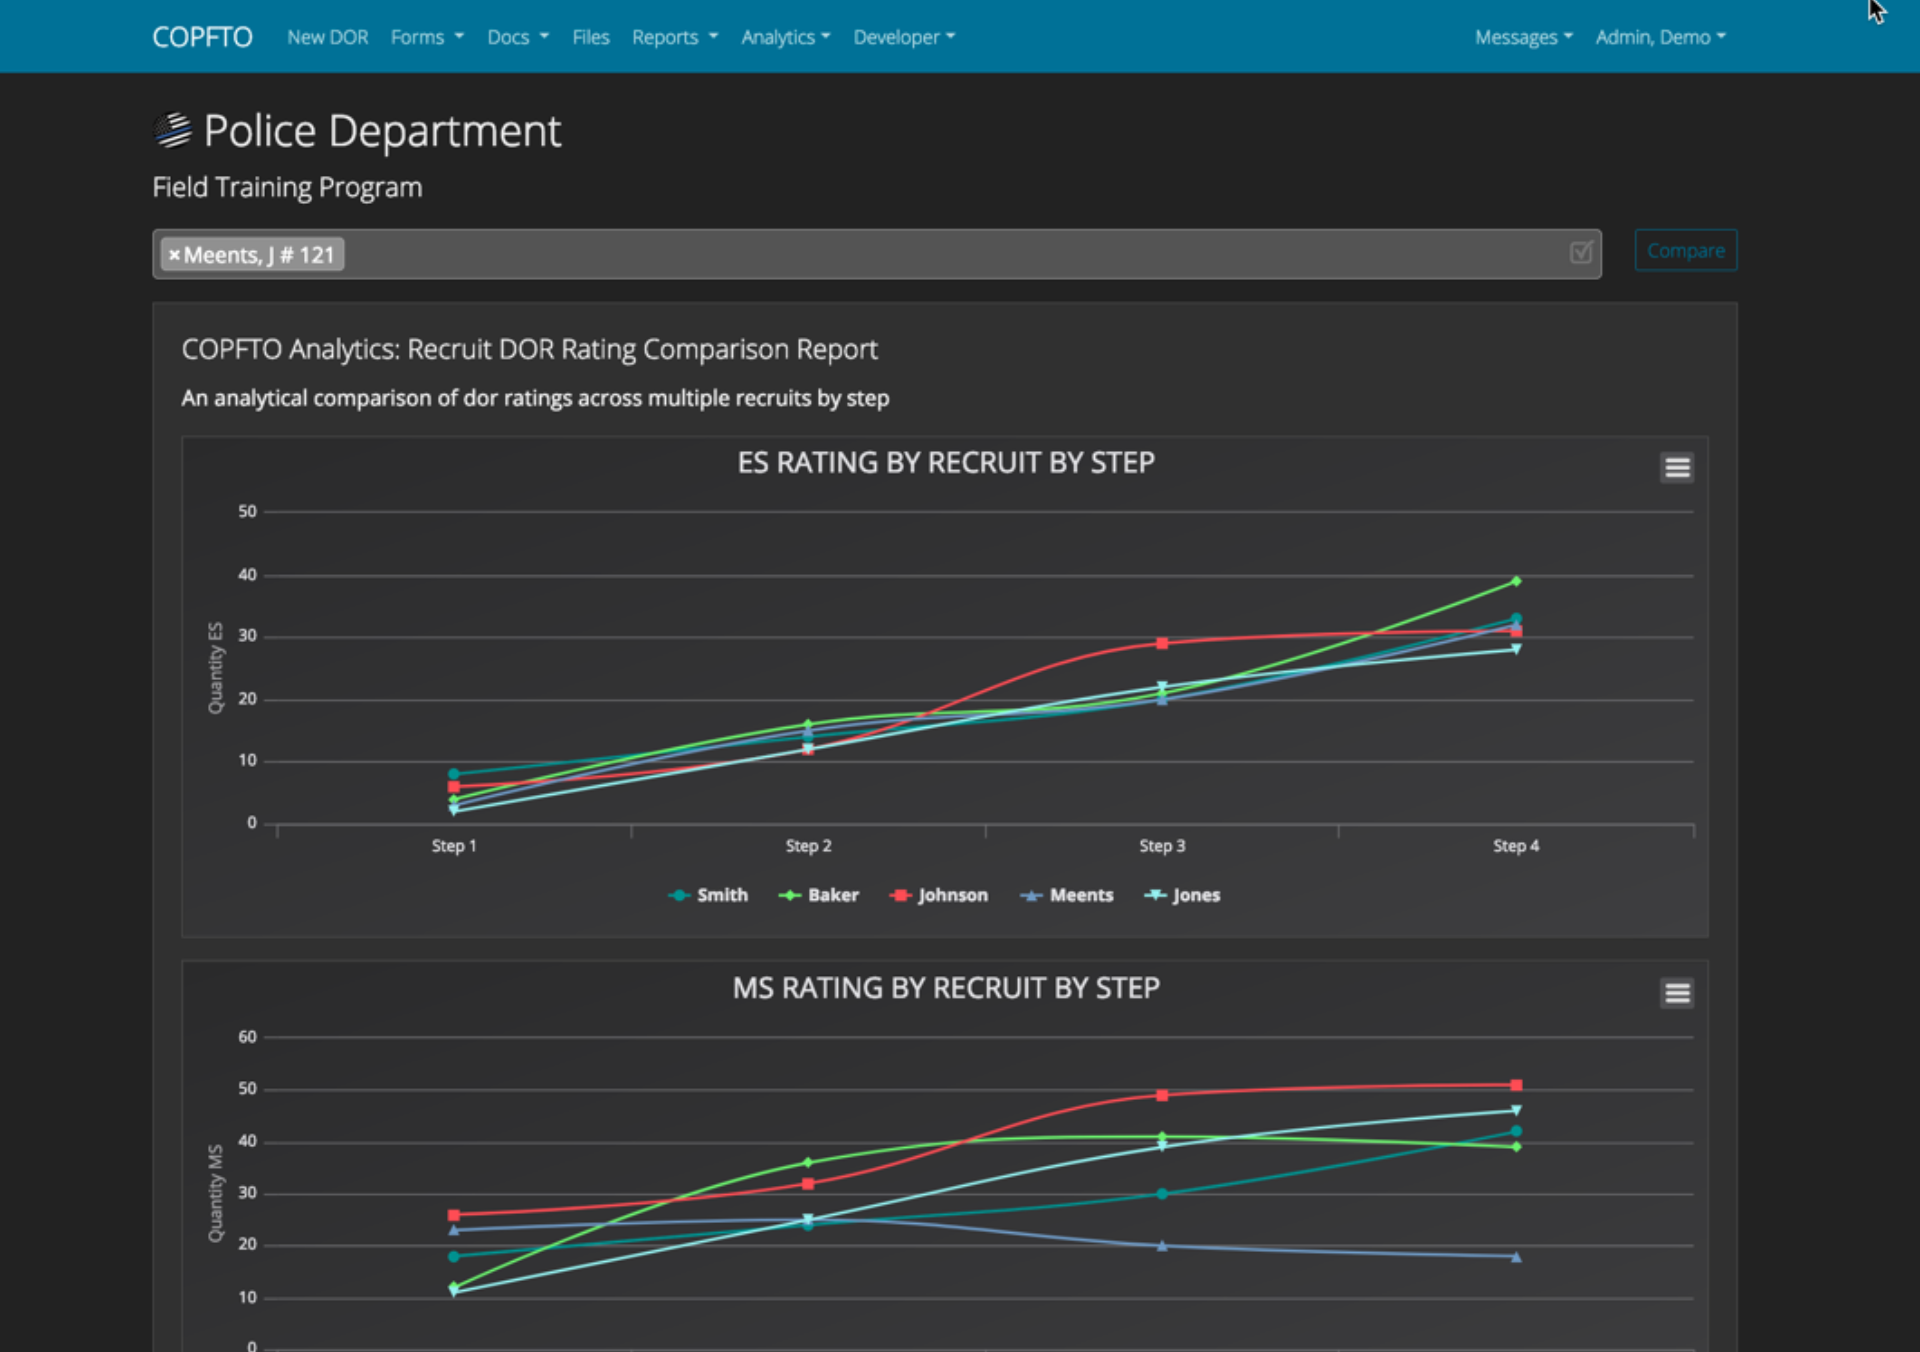Click the 'MS RATING BY RECRUIT BY STEP' title

click(x=946, y=988)
